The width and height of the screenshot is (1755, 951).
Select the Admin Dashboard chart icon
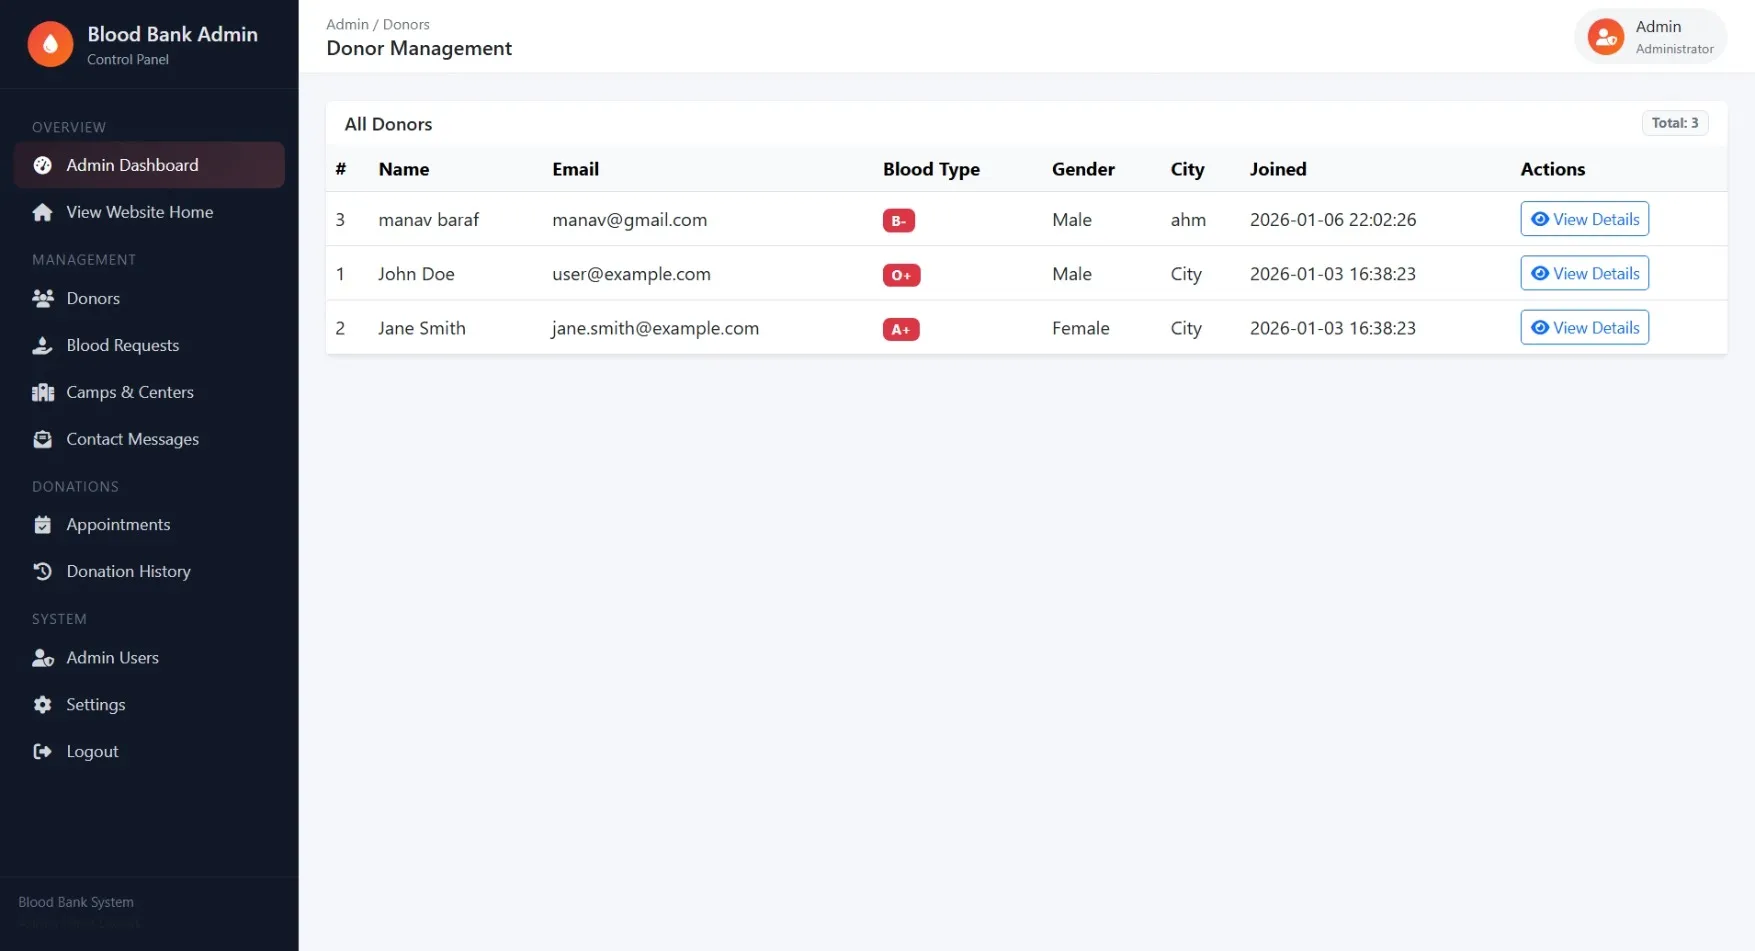pos(42,165)
